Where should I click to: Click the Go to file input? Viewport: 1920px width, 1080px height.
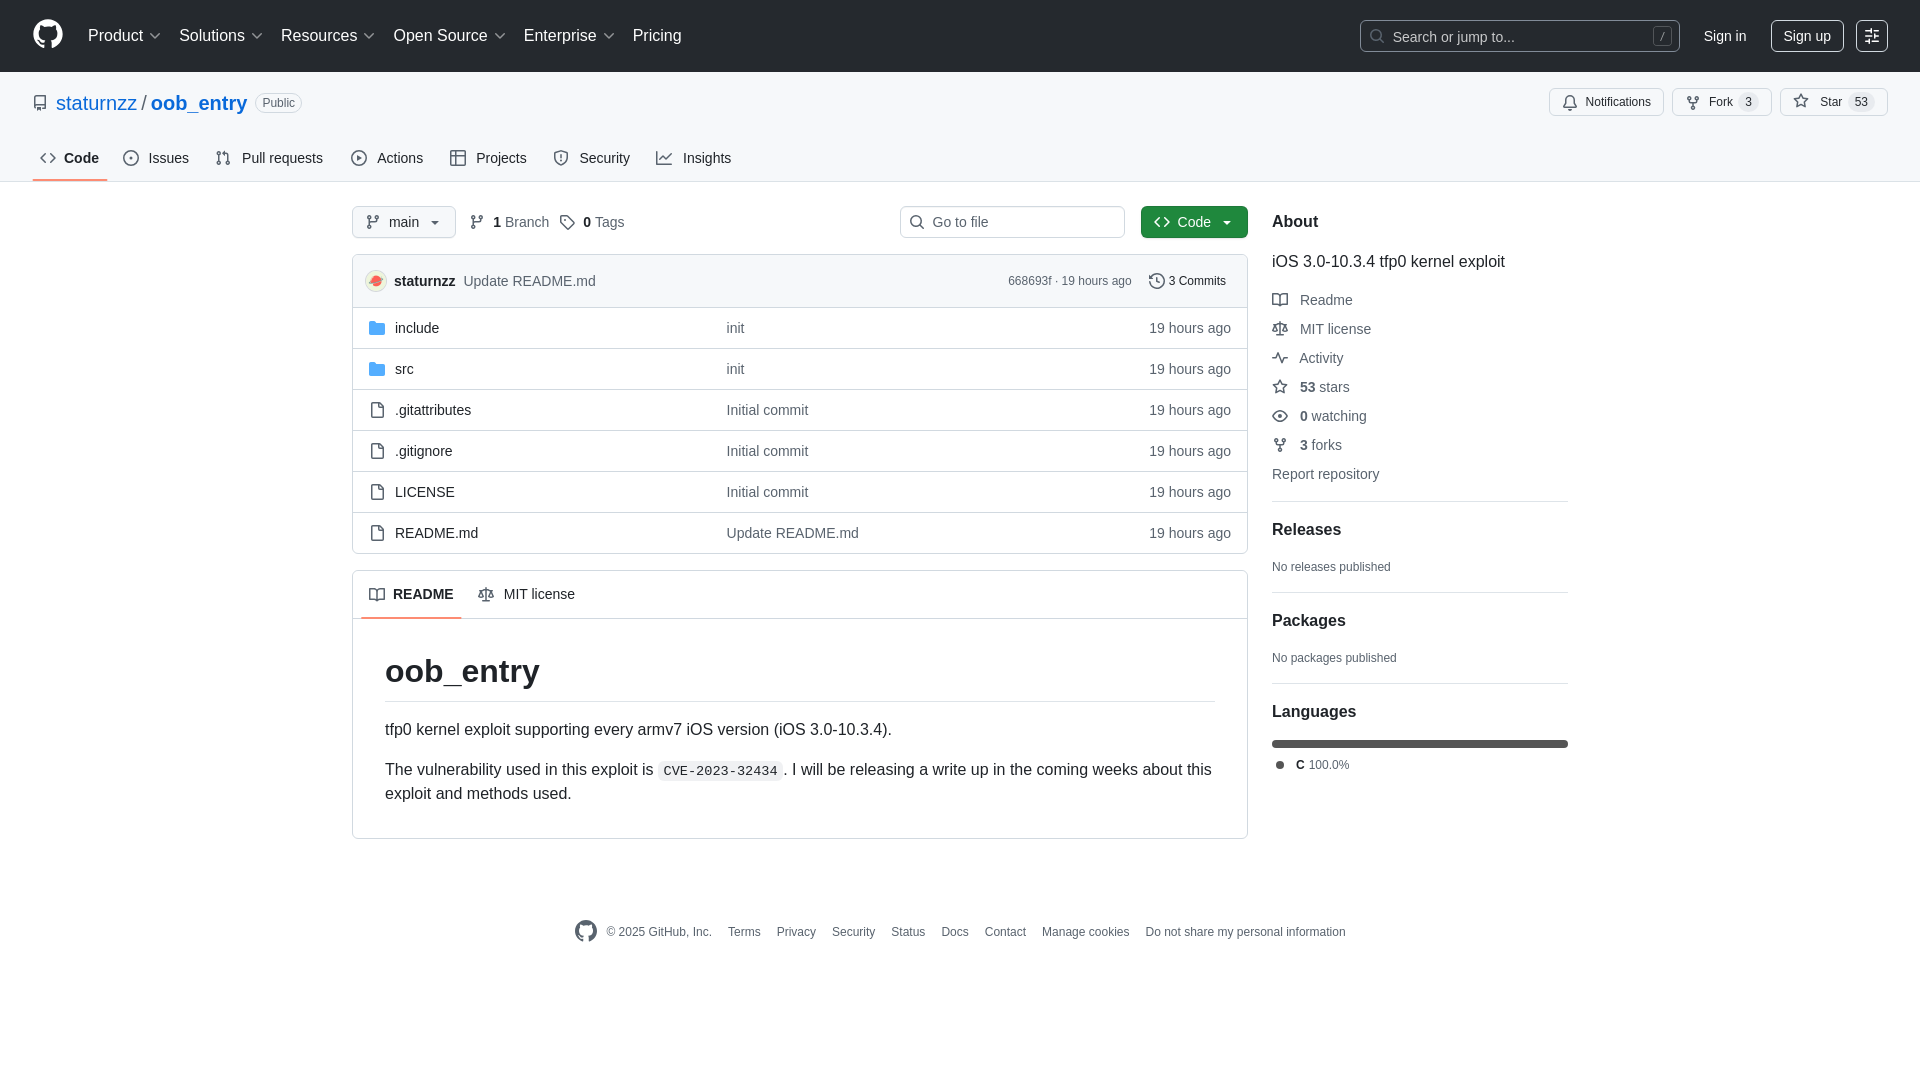point(1012,222)
